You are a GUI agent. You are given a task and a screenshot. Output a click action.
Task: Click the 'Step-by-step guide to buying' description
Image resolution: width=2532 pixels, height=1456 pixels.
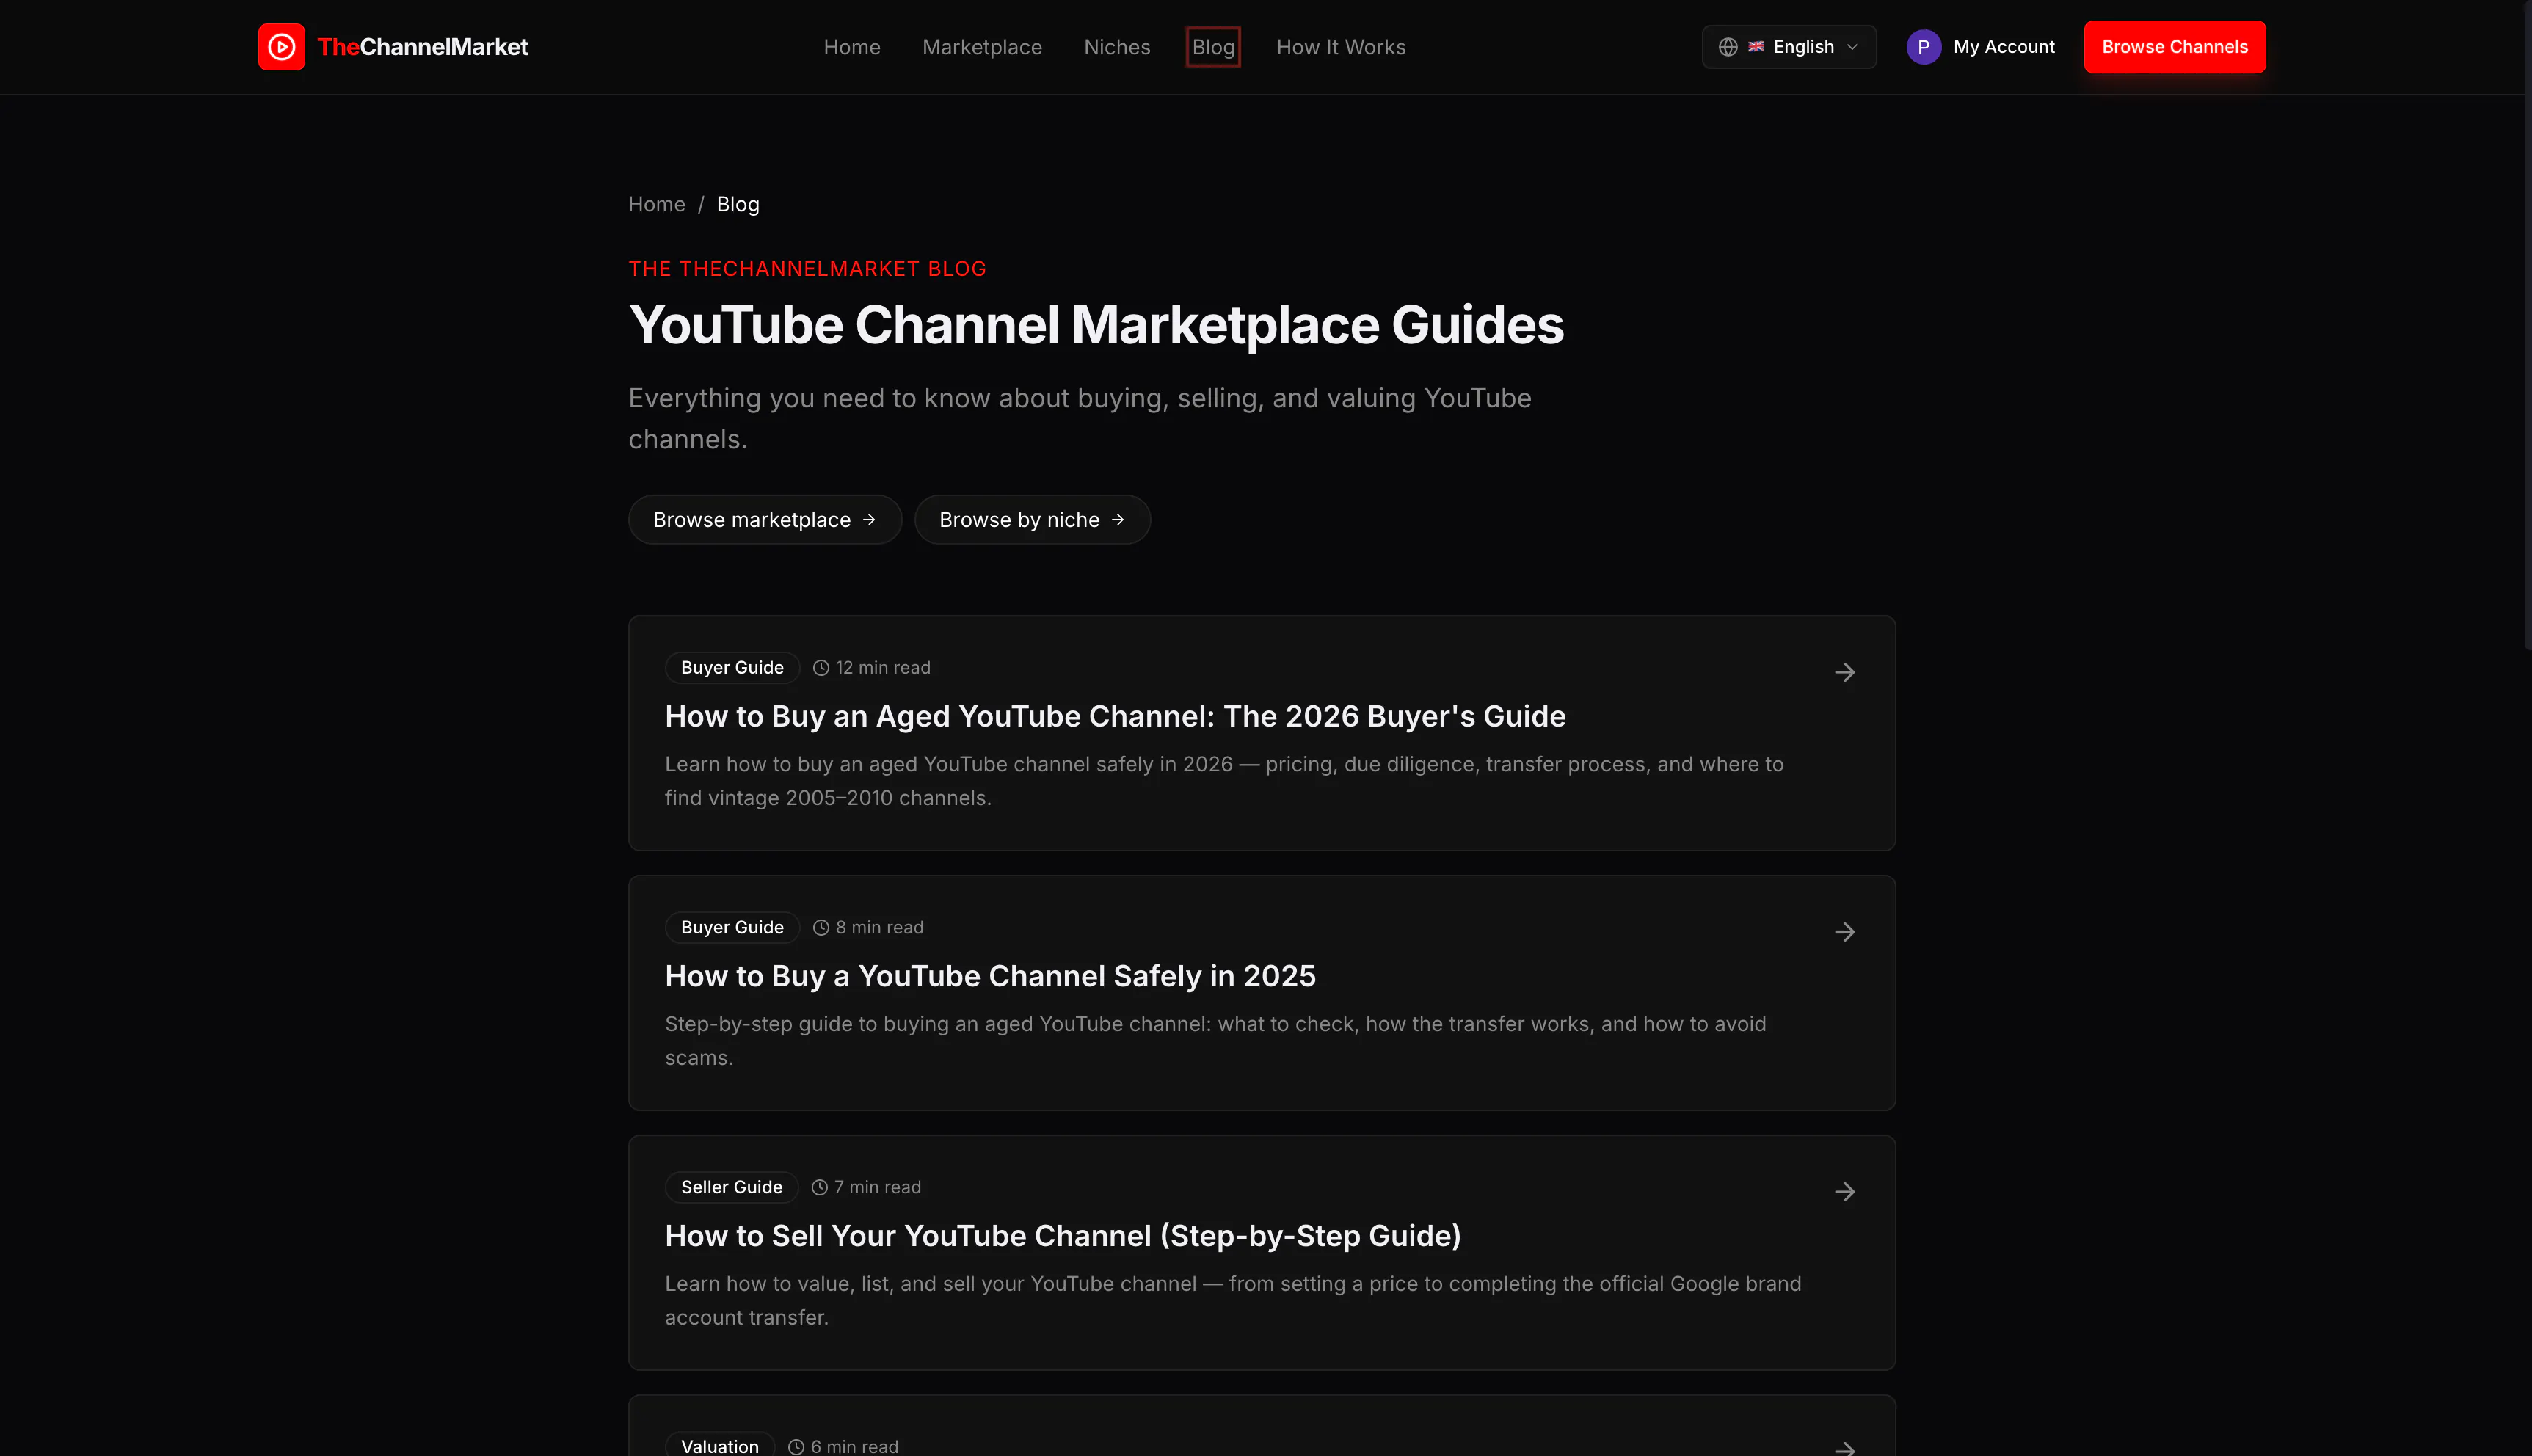(1216, 1041)
